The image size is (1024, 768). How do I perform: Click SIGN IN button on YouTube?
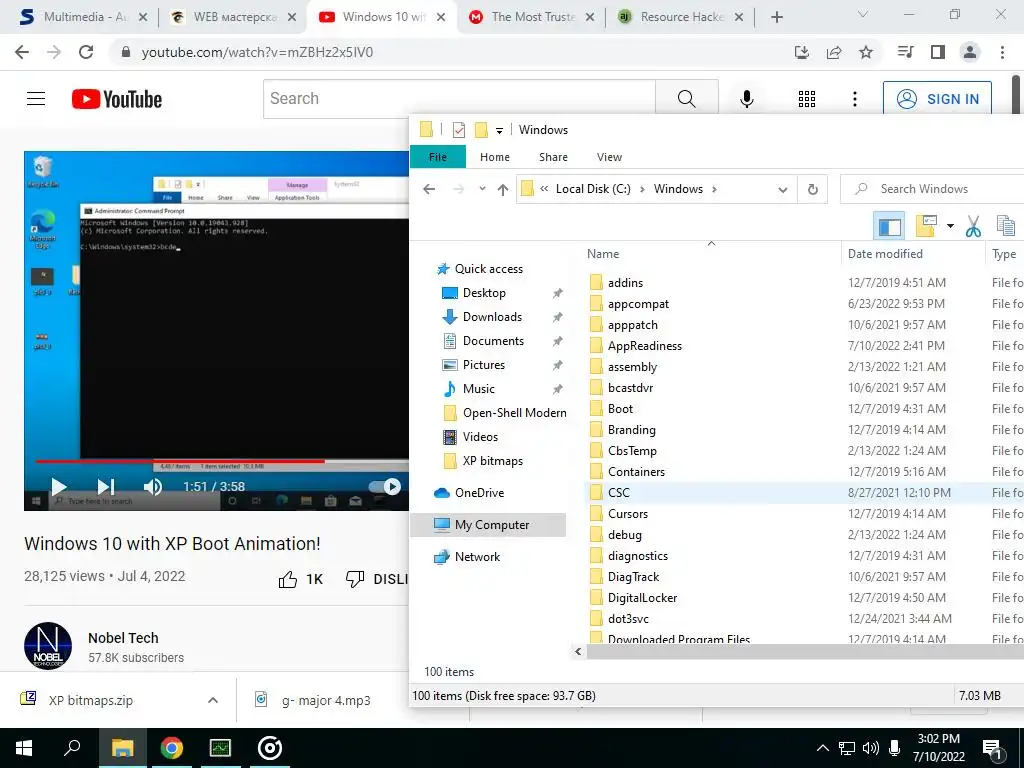point(937,99)
